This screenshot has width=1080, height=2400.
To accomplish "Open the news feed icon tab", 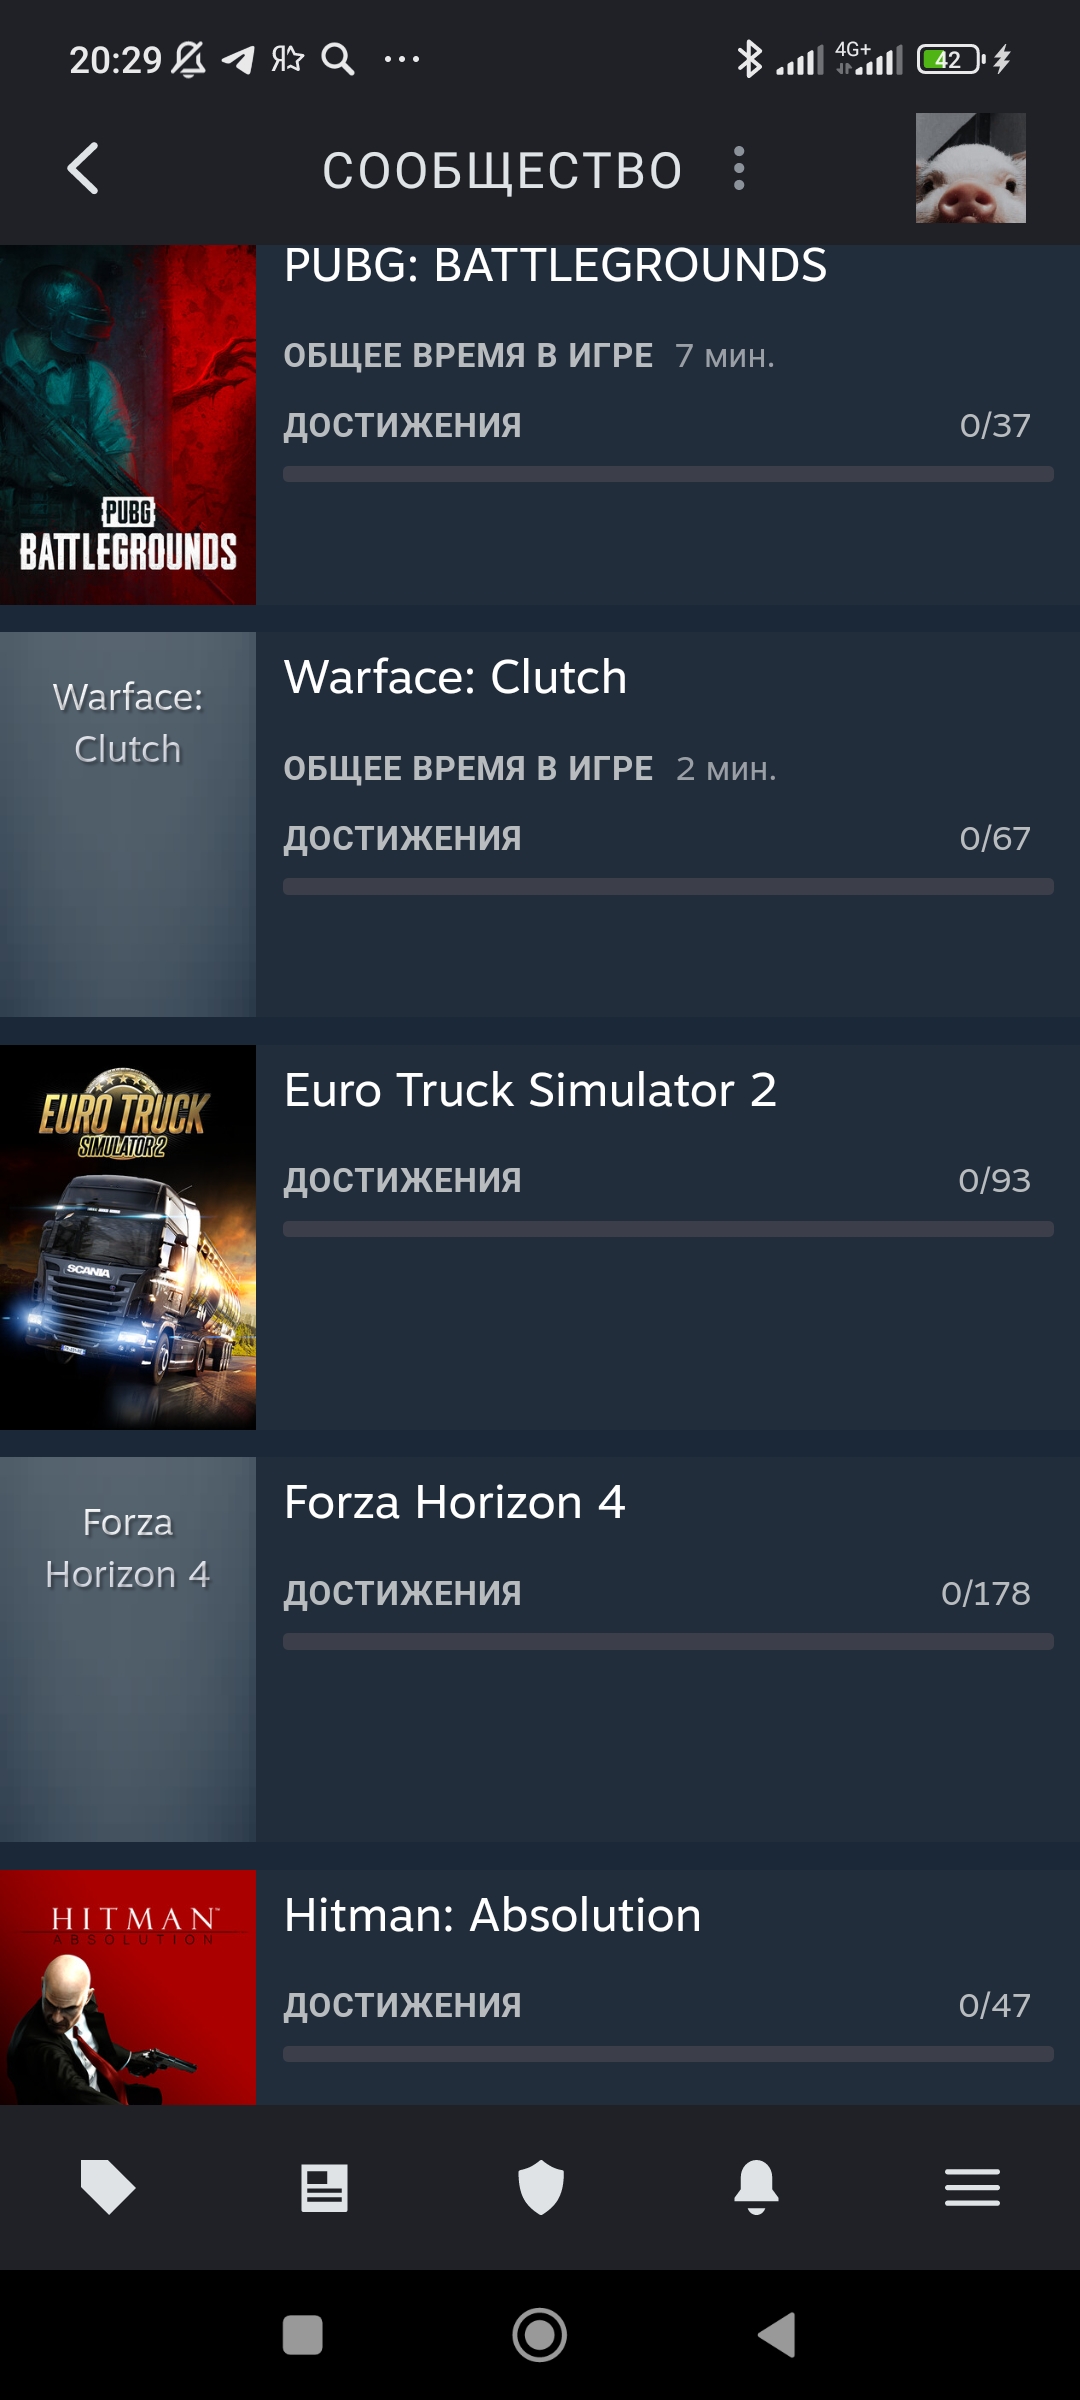I will 324,2188.
